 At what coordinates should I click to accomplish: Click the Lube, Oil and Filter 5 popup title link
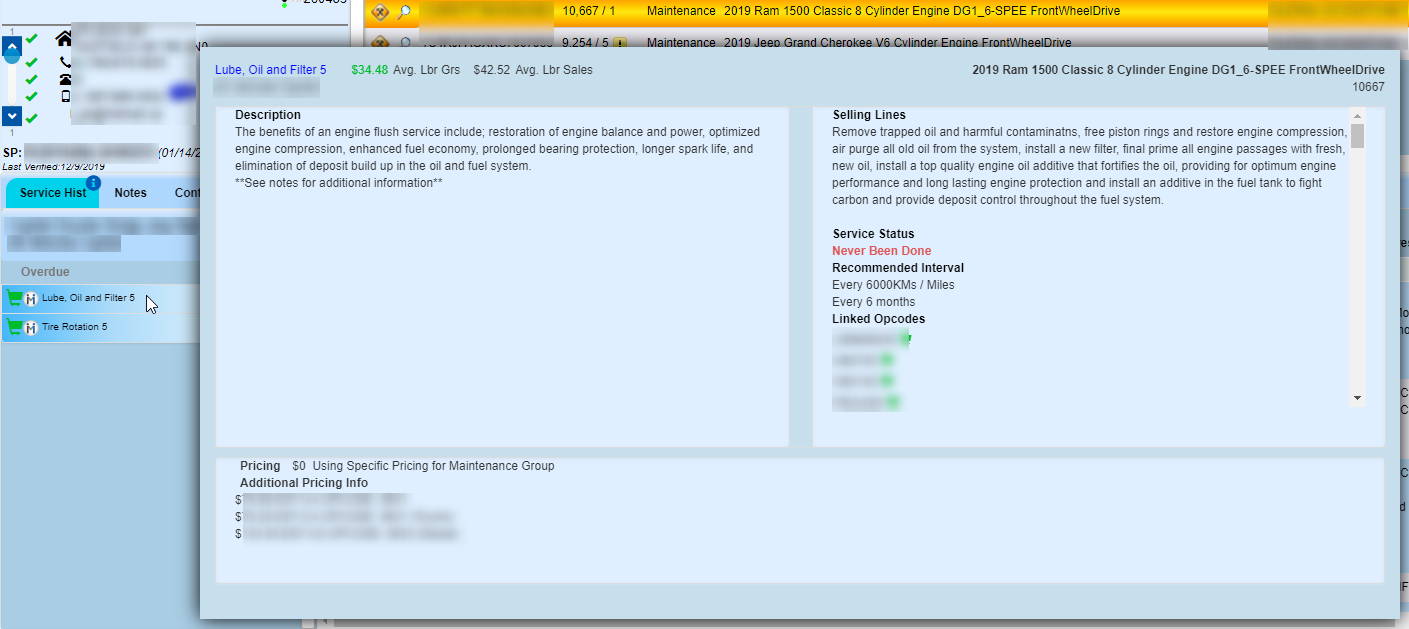[x=270, y=70]
